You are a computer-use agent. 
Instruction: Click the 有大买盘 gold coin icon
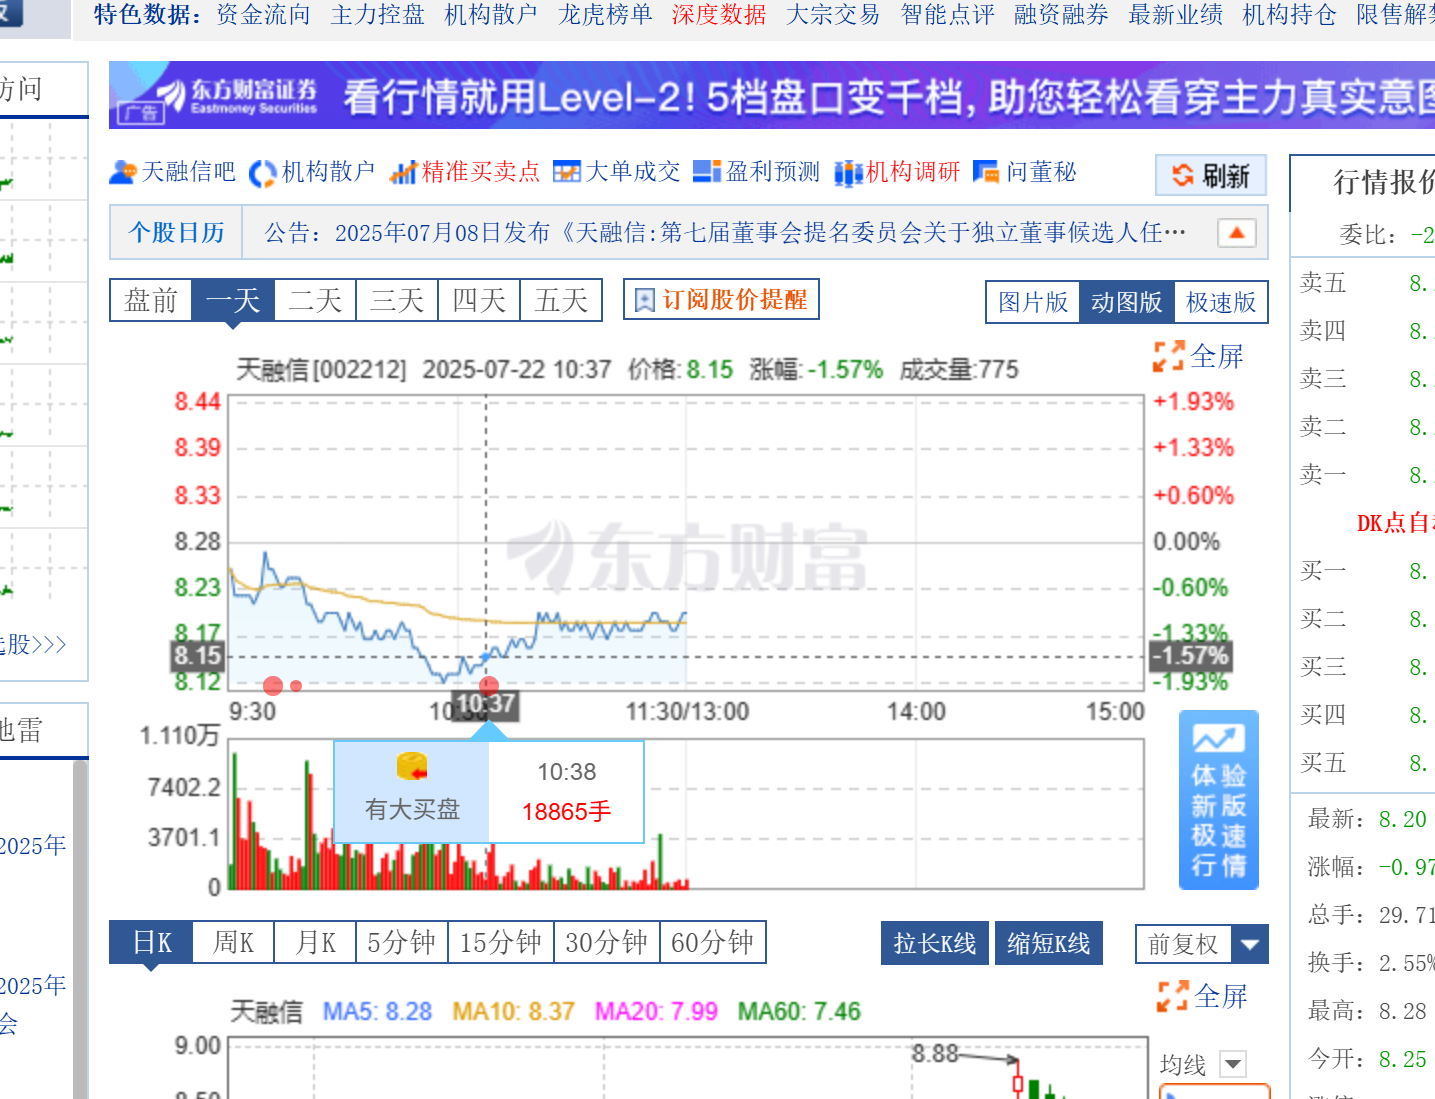[412, 767]
